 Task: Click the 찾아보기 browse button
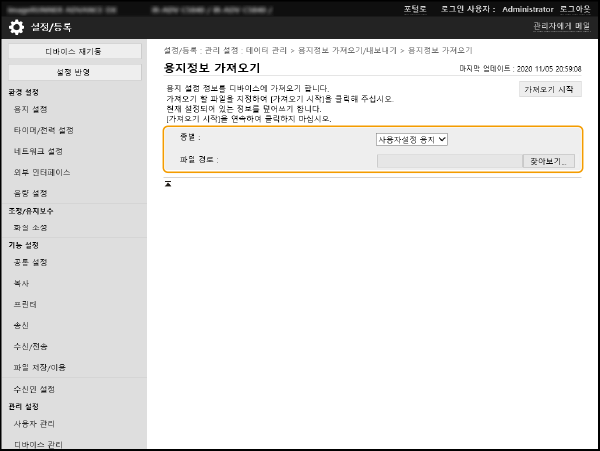(548, 160)
